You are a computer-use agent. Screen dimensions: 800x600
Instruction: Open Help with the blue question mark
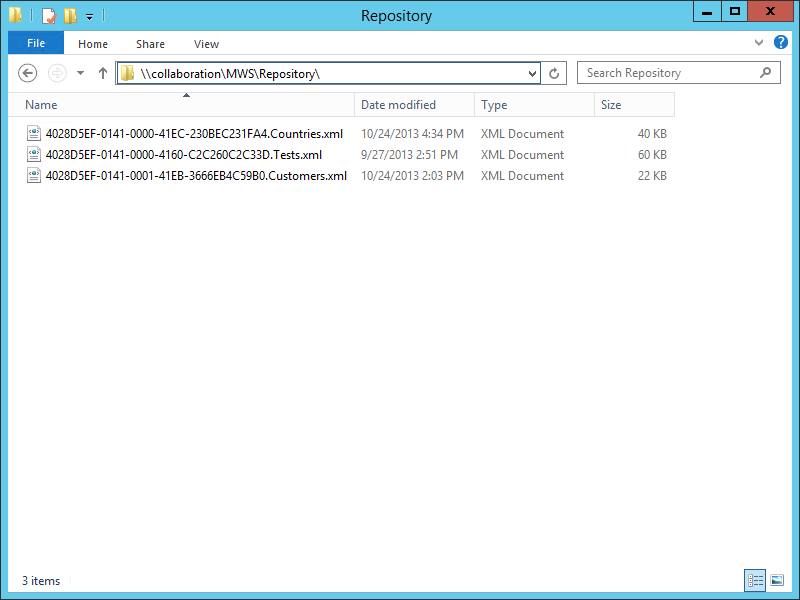pos(781,44)
